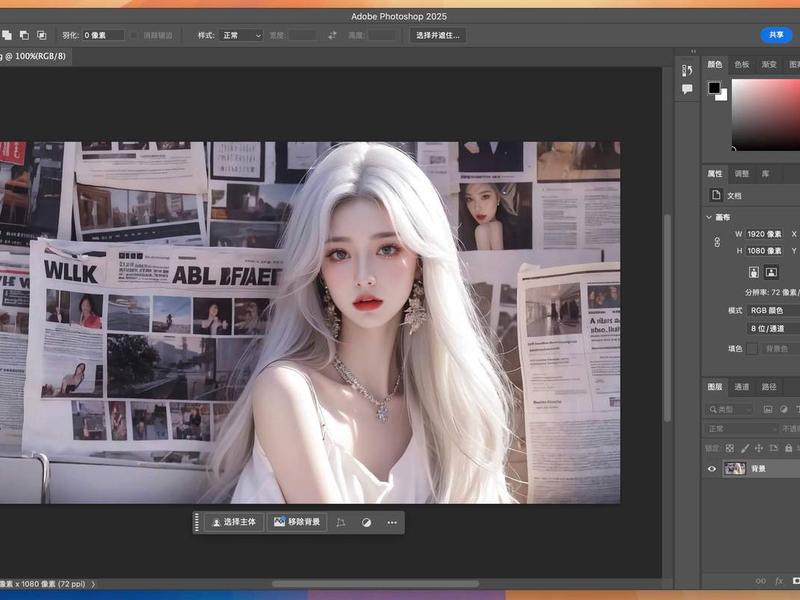Swap width and height arrows icon
The height and width of the screenshot is (600, 800).
(332, 35)
